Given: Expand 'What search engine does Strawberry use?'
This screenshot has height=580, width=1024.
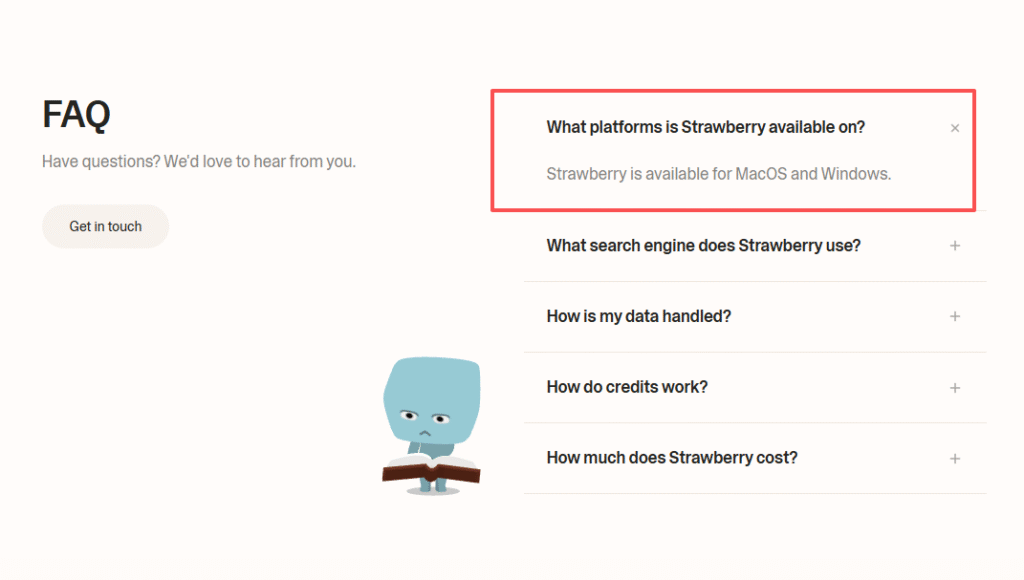Looking at the screenshot, I should pos(703,245).
